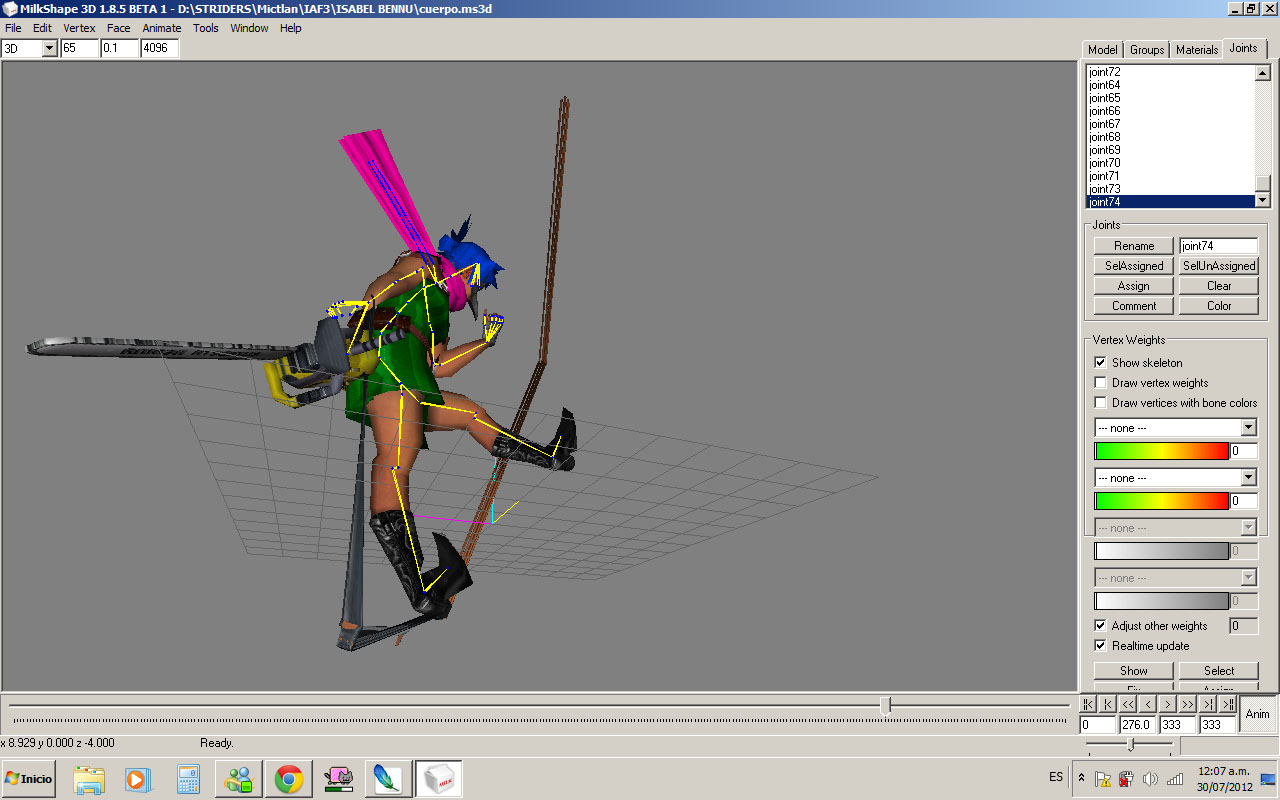Open Calculator from the taskbar

click(188, 779)
